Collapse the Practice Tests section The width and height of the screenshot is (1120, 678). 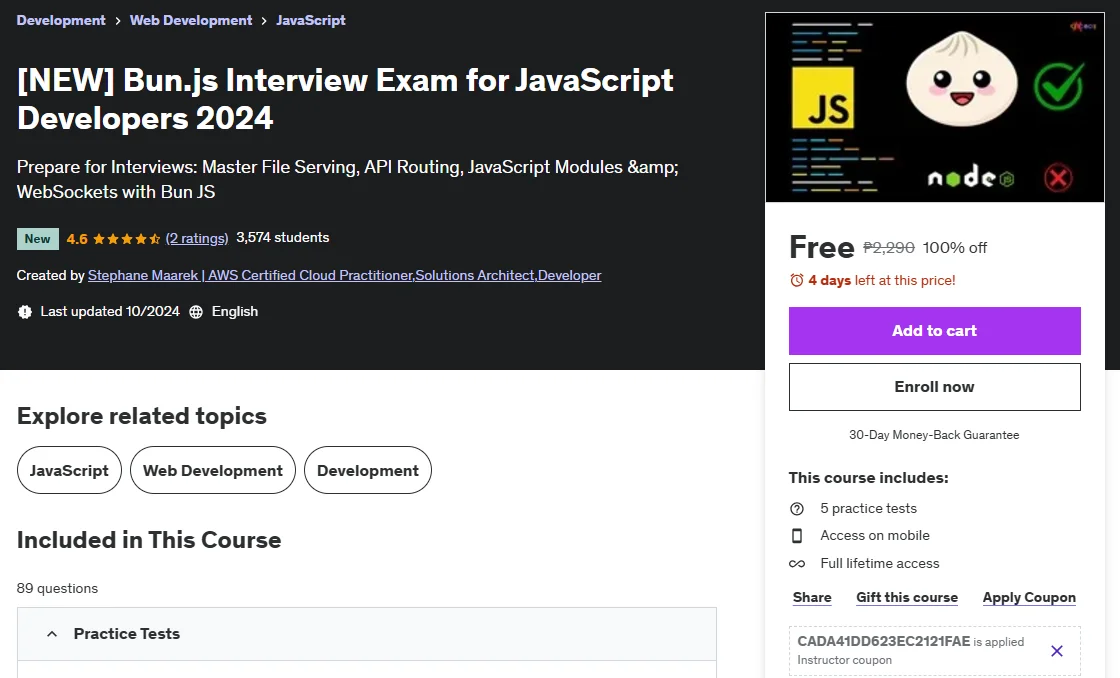366,634
